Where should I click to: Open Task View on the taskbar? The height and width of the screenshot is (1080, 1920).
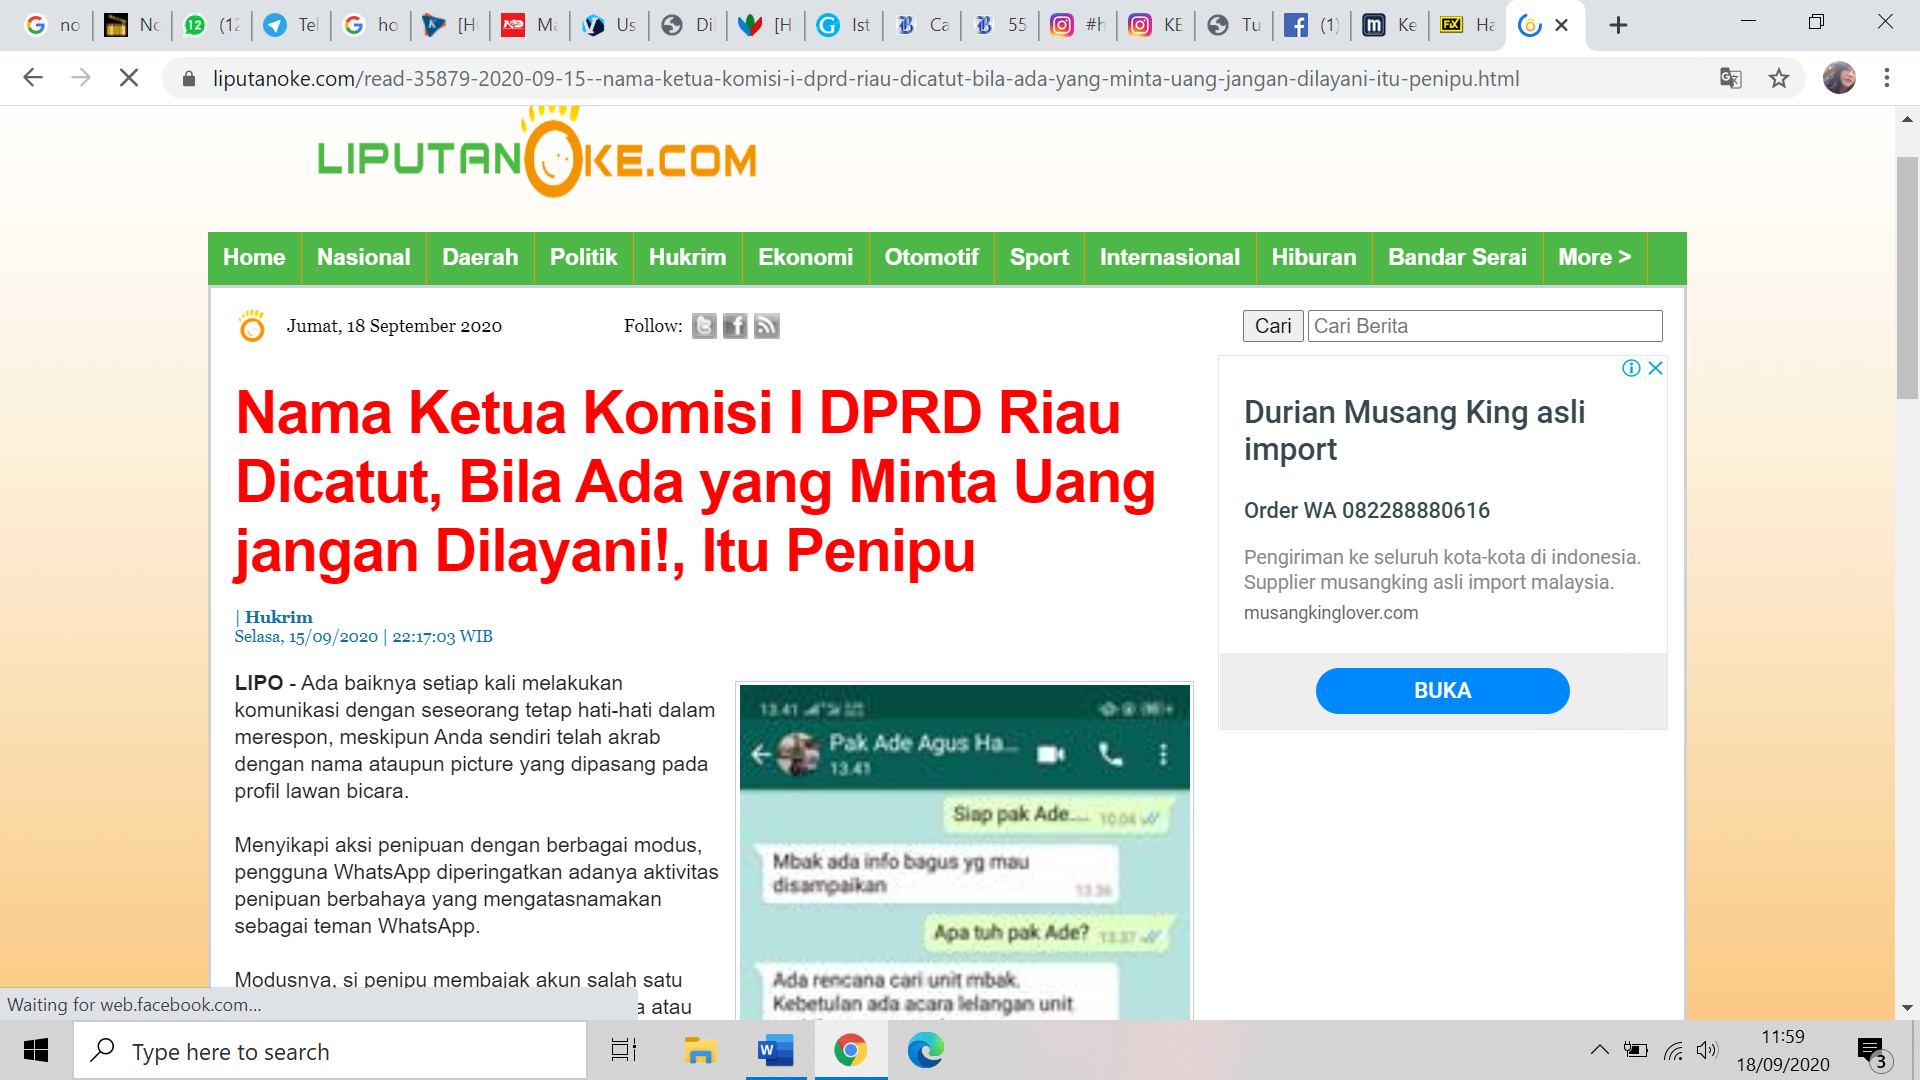point(624,1050)
